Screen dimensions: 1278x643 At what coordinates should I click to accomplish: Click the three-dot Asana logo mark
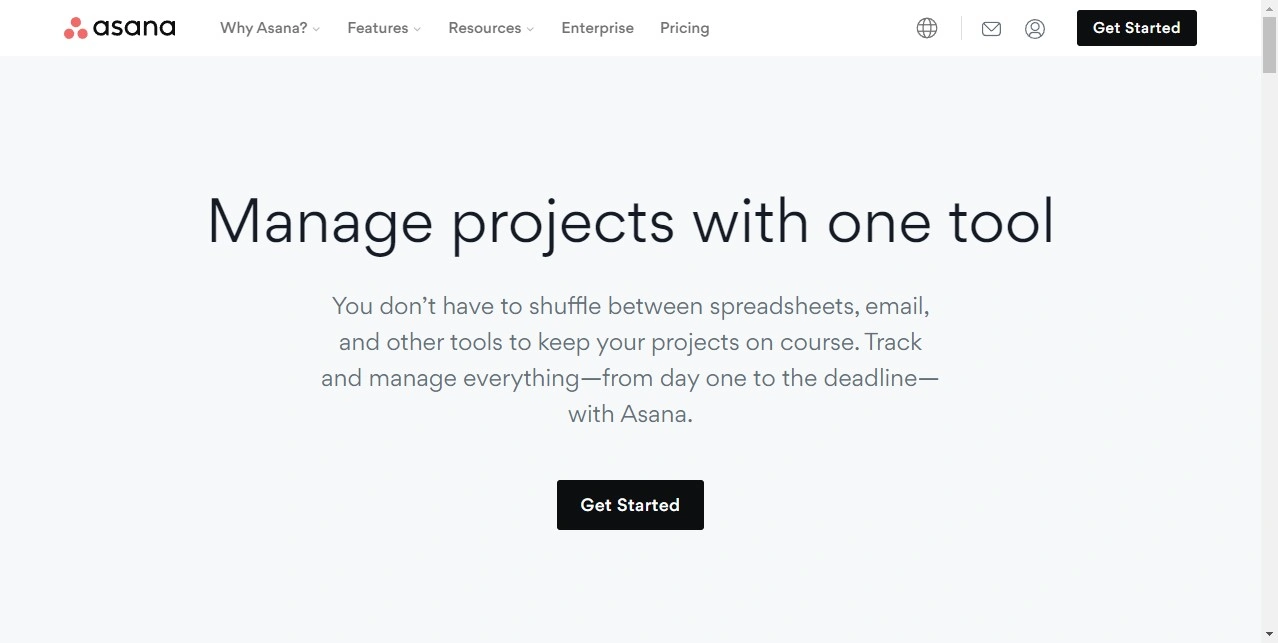74,27
